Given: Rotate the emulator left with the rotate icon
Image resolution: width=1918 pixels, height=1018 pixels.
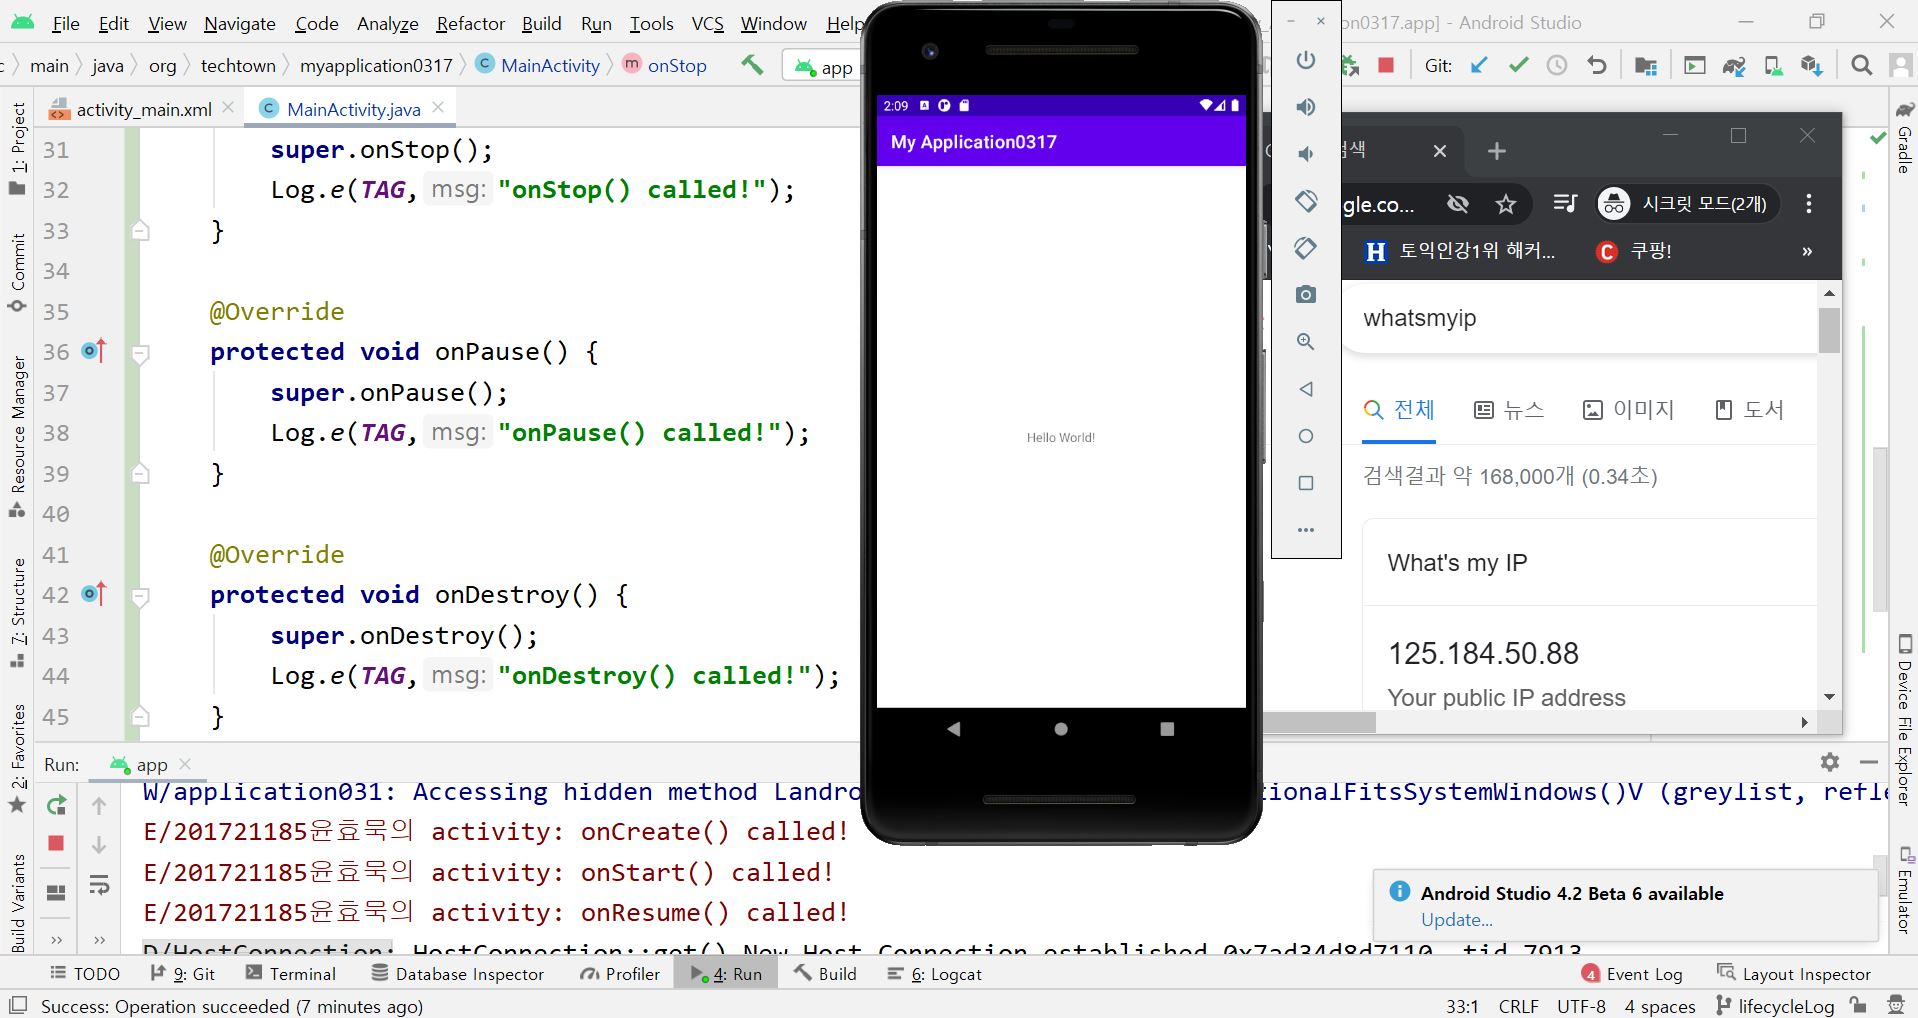Looking at the screenshot, I should [1305, 201].
